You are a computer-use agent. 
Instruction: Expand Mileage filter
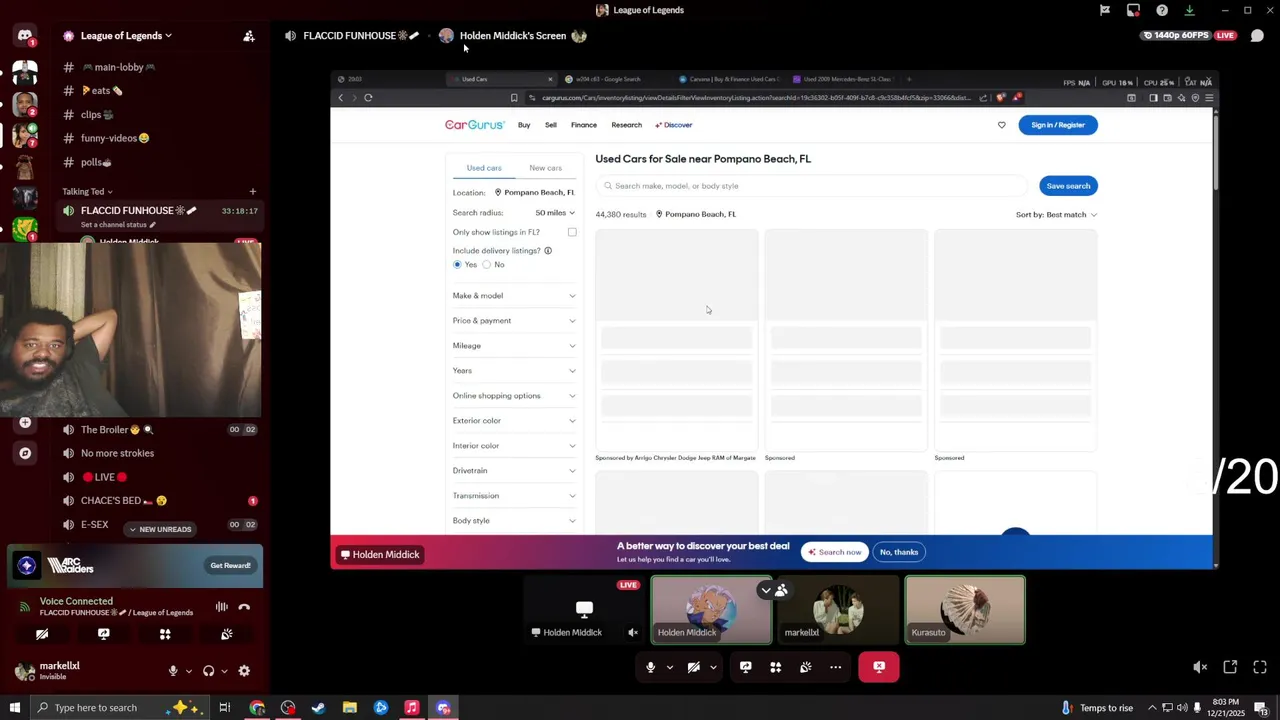click(514, 346)
